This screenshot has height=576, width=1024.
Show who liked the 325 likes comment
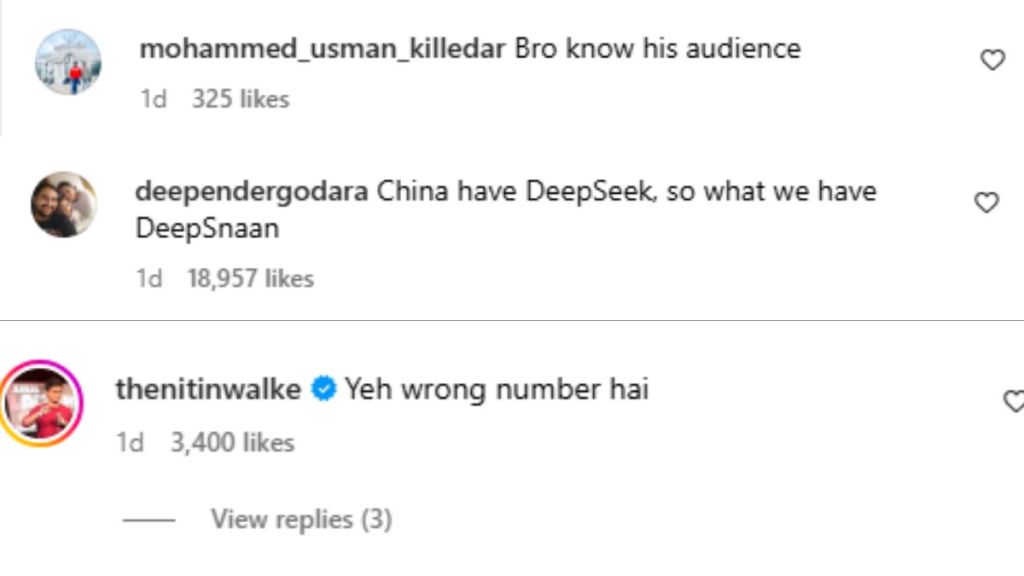[240, 99]
